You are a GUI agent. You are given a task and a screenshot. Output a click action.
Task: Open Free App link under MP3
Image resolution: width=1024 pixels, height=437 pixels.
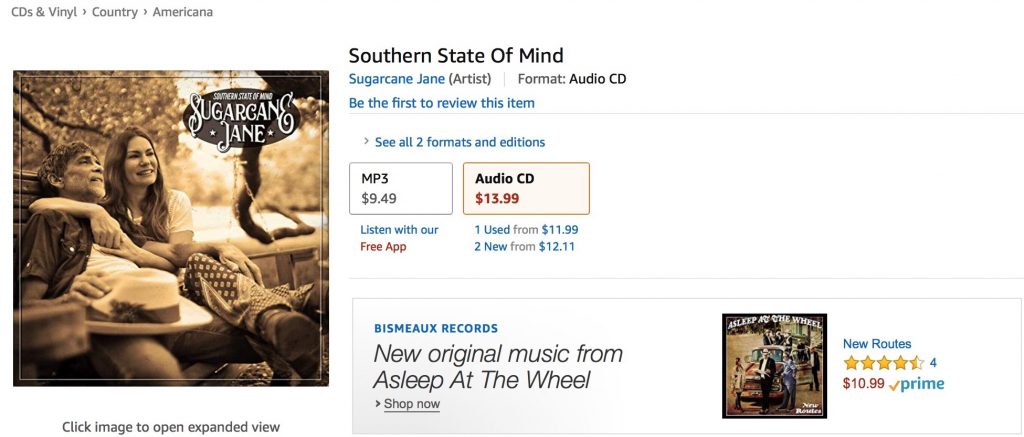pyautogui.click(x=383, y=246)
